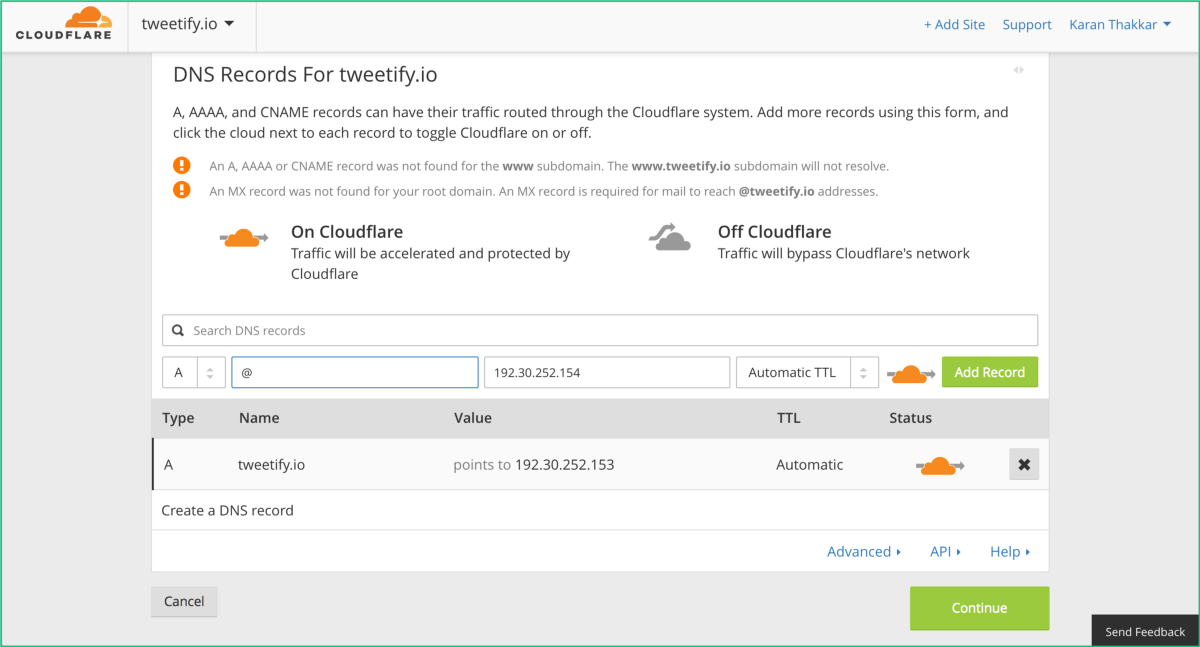Open the record type A dropdown
This screenshot has width=1200, height=647.
194,372
